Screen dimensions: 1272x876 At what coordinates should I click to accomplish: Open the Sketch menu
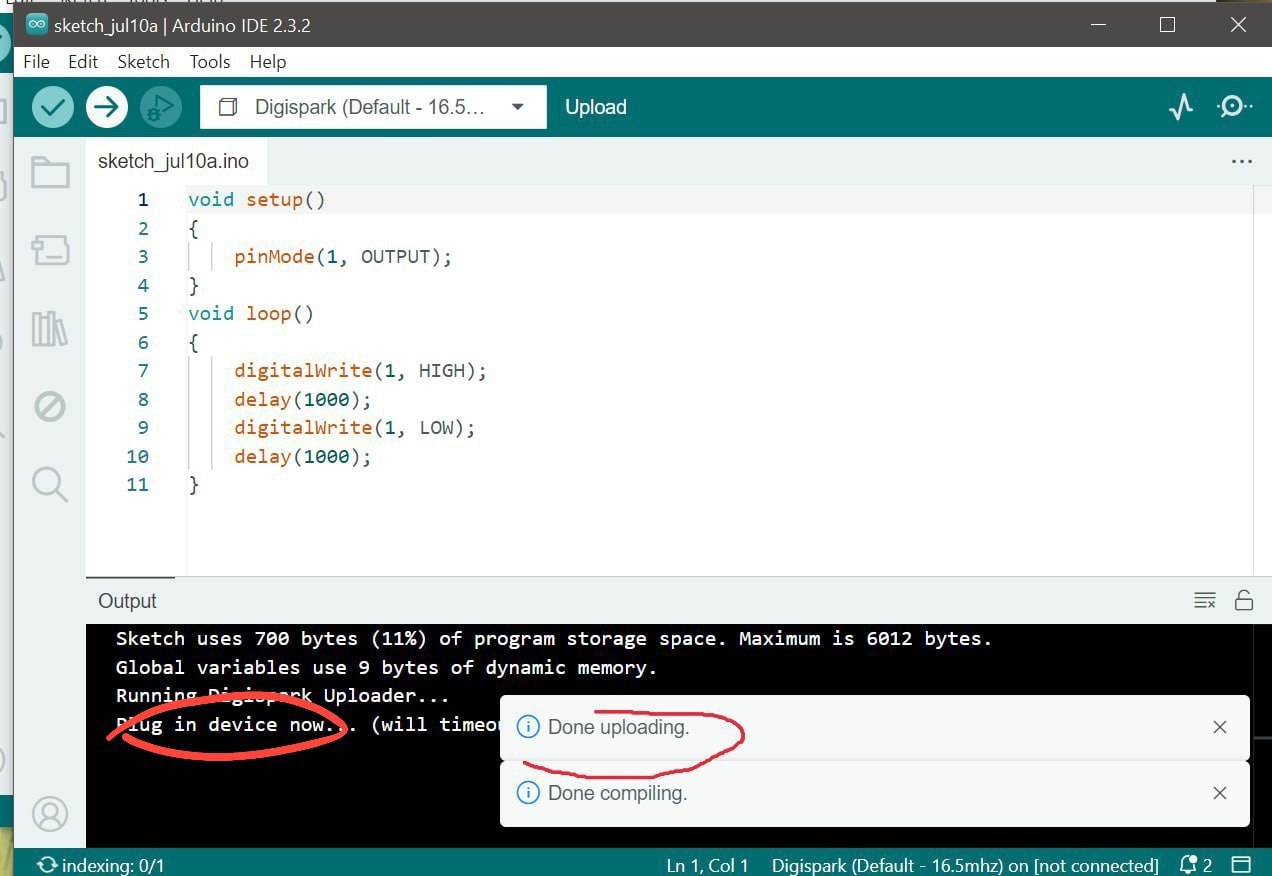[x=143, y=62]
